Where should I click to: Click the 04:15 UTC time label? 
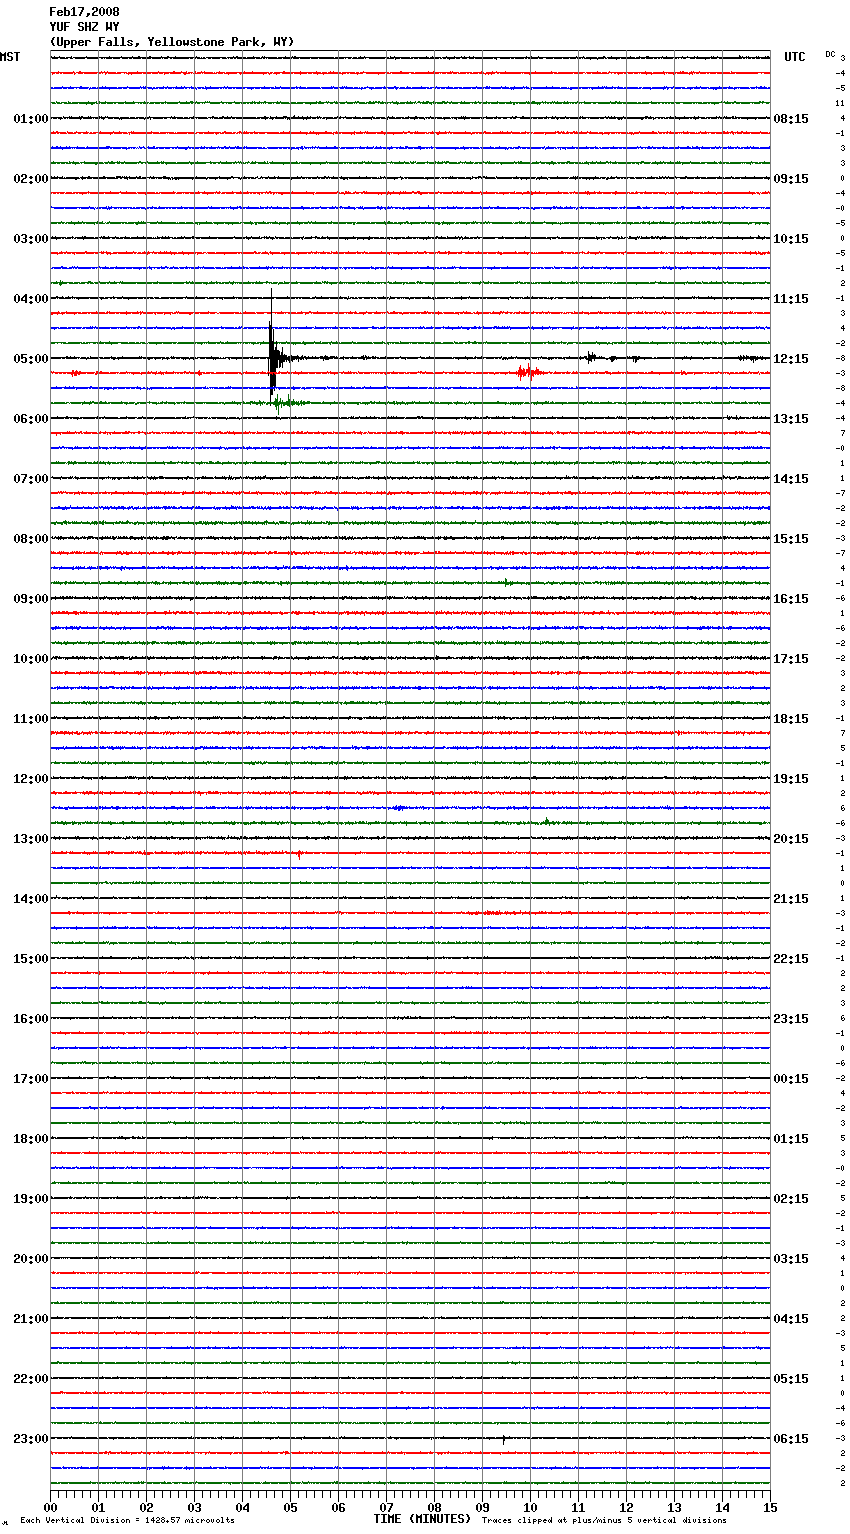[x=791, y=1319]
